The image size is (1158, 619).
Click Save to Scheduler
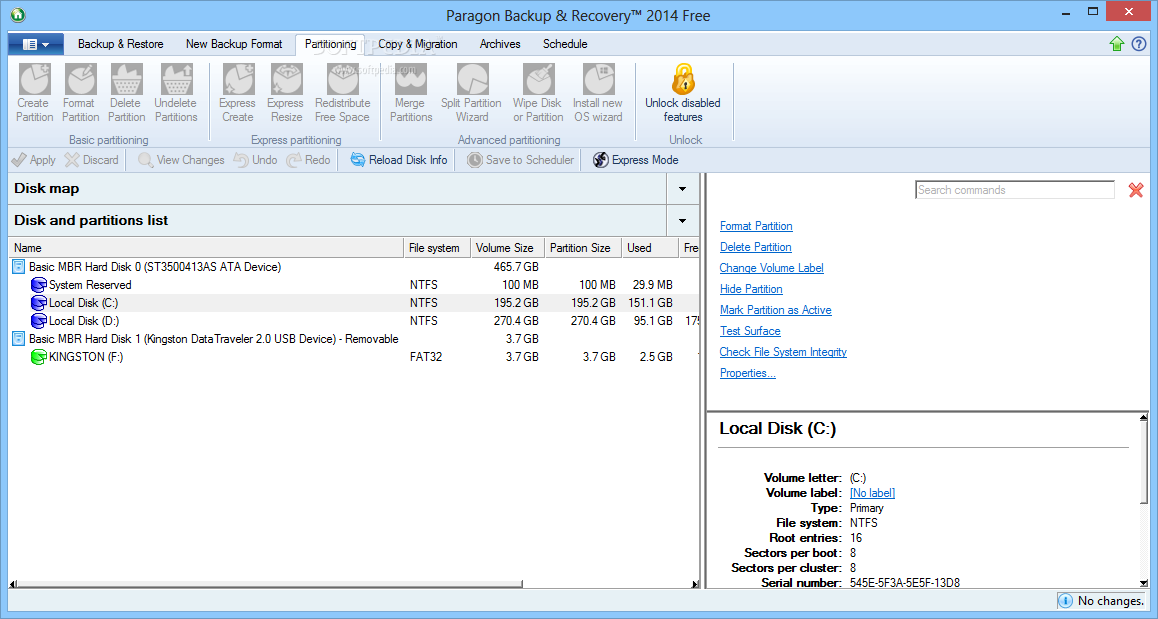pyautogui.click(x=521, y=160)
